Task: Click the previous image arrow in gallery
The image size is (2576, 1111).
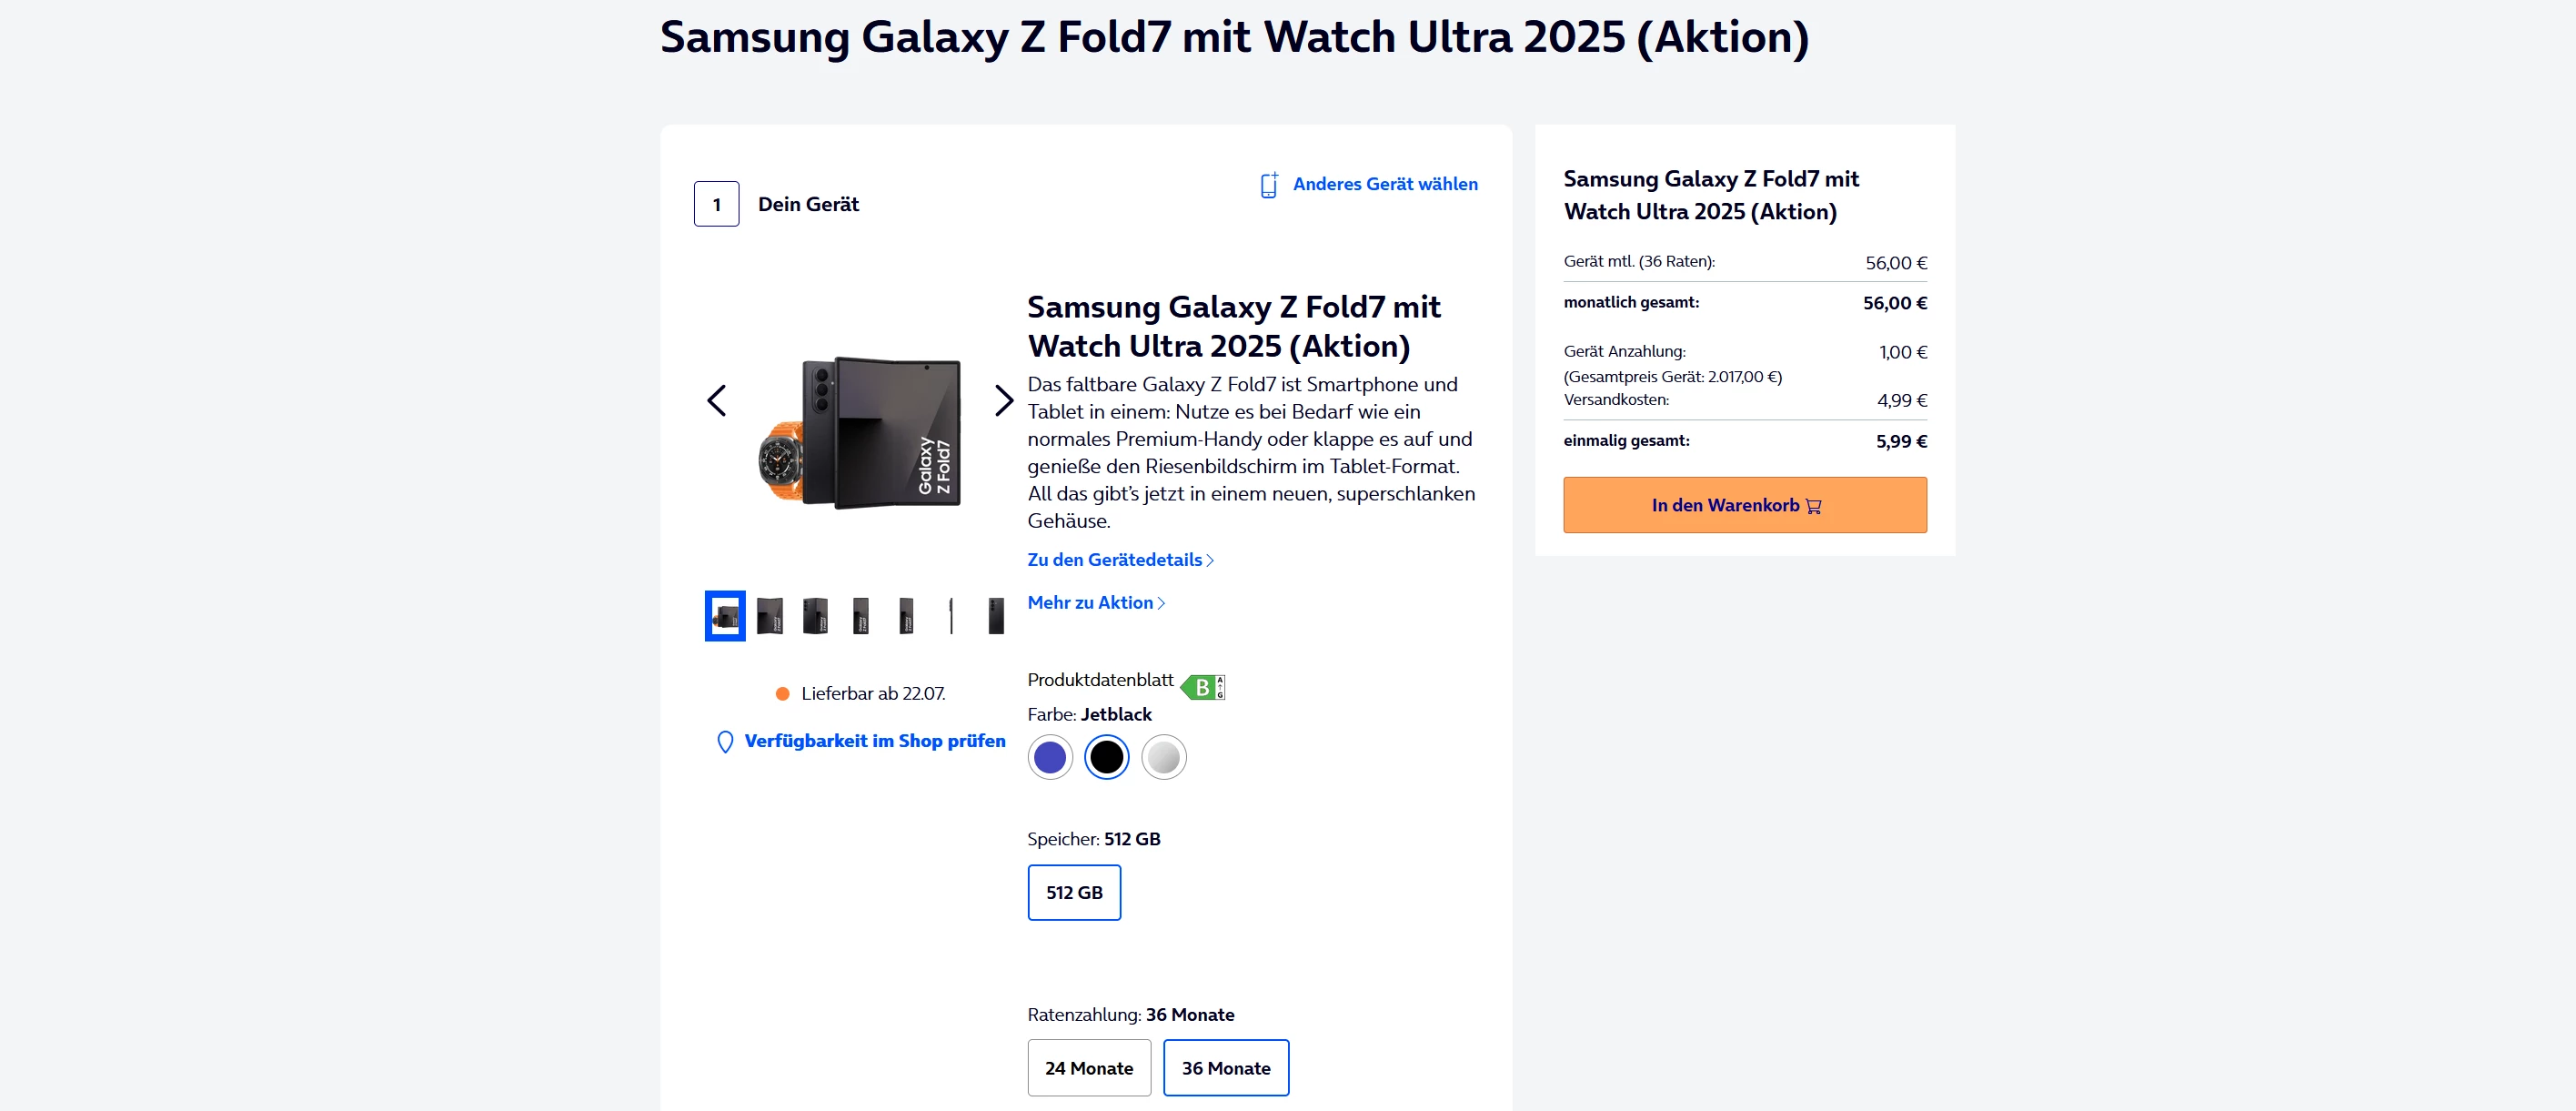Action: 717,401
